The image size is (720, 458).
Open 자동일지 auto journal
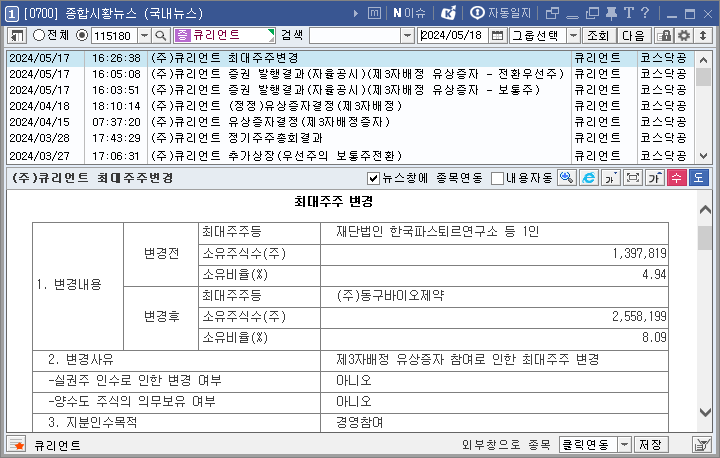(x=500, y=13)
